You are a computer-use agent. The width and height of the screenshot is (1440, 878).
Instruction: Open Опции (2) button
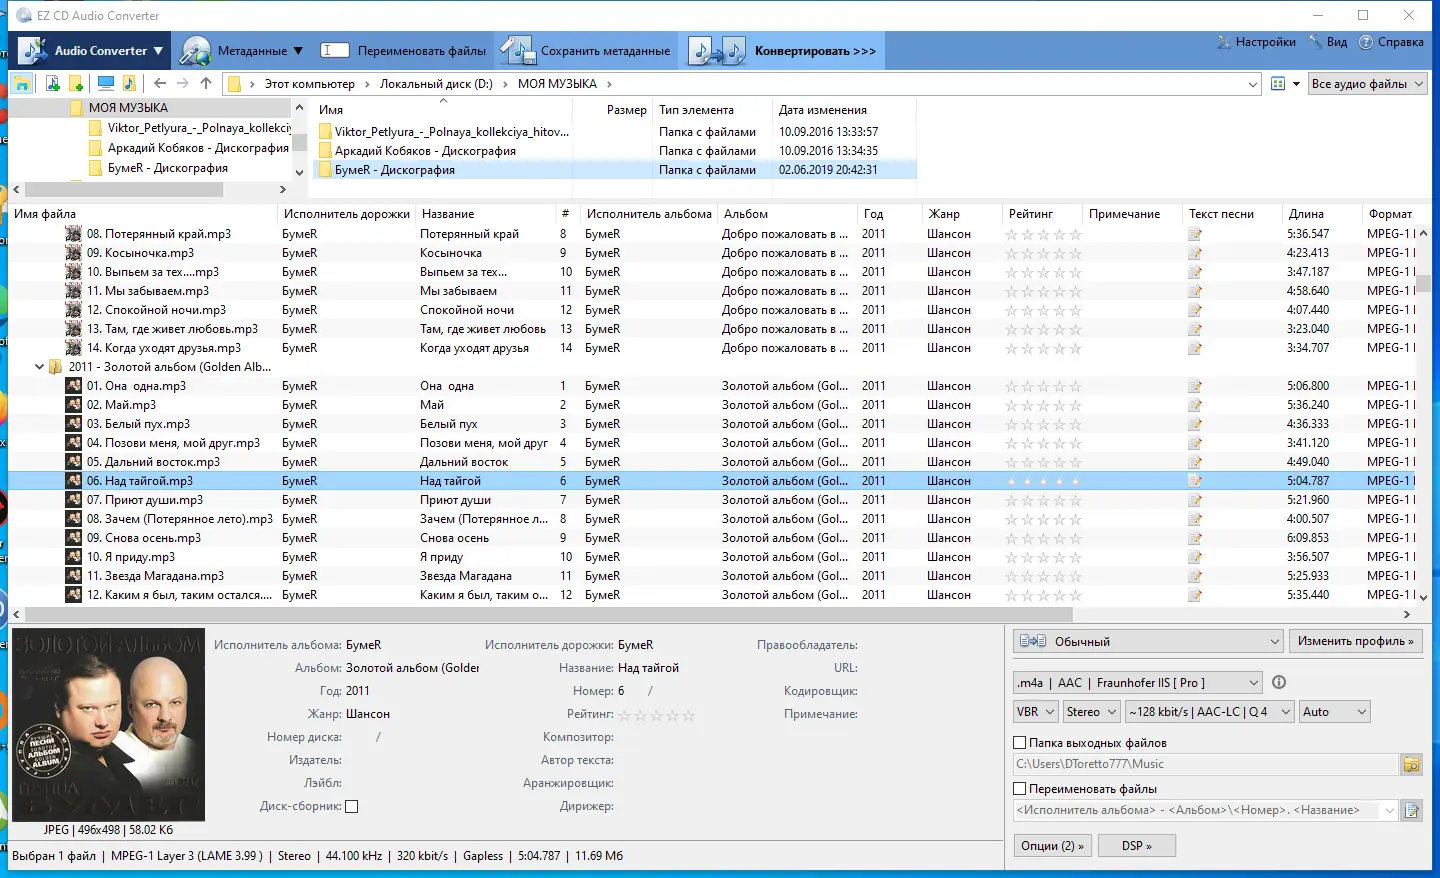pyautogui.click(x=1052, y=846)
